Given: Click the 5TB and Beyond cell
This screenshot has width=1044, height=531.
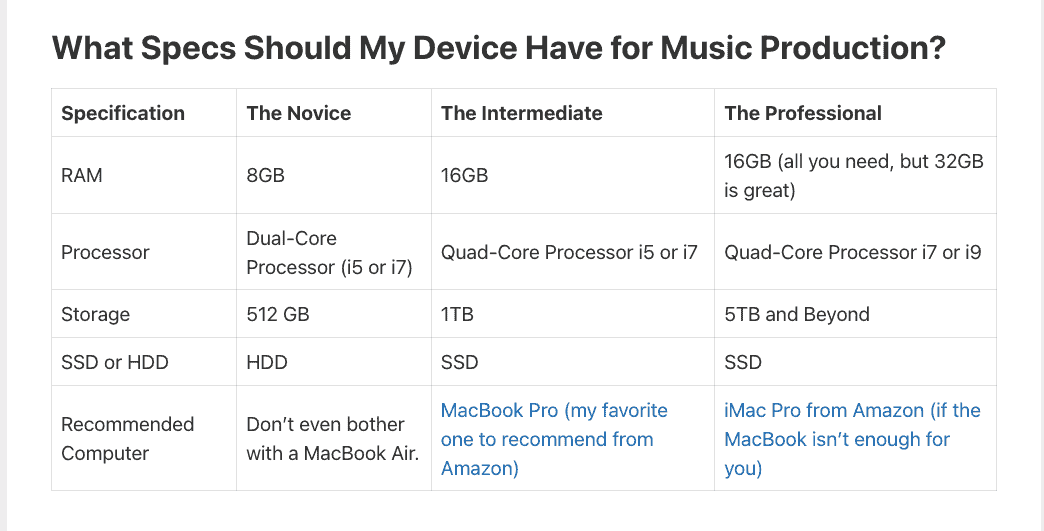Looking at the screenshot, I should tap(797, 314).
